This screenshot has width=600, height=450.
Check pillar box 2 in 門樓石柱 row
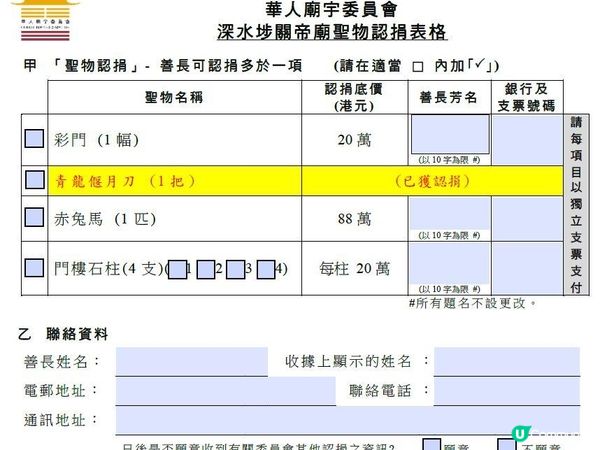pyautogui.click(x=205, y=269)
